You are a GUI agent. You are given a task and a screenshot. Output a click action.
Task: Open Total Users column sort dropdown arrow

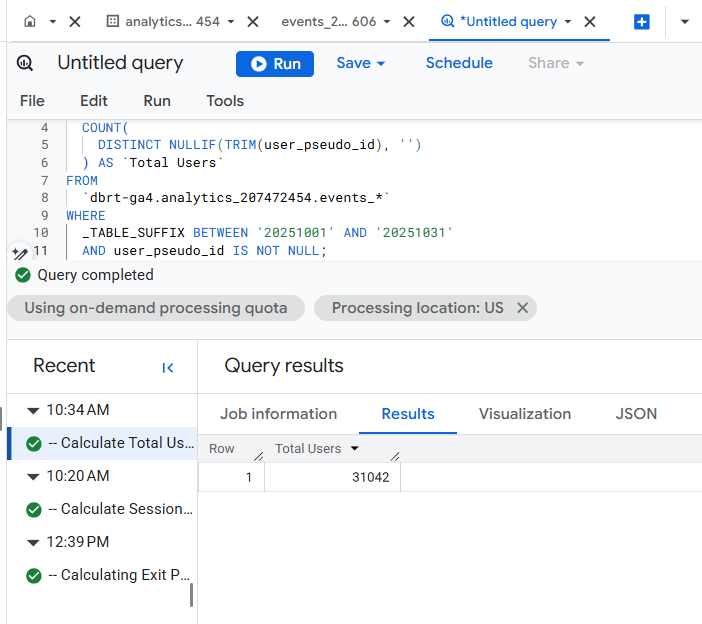(355, 448)
